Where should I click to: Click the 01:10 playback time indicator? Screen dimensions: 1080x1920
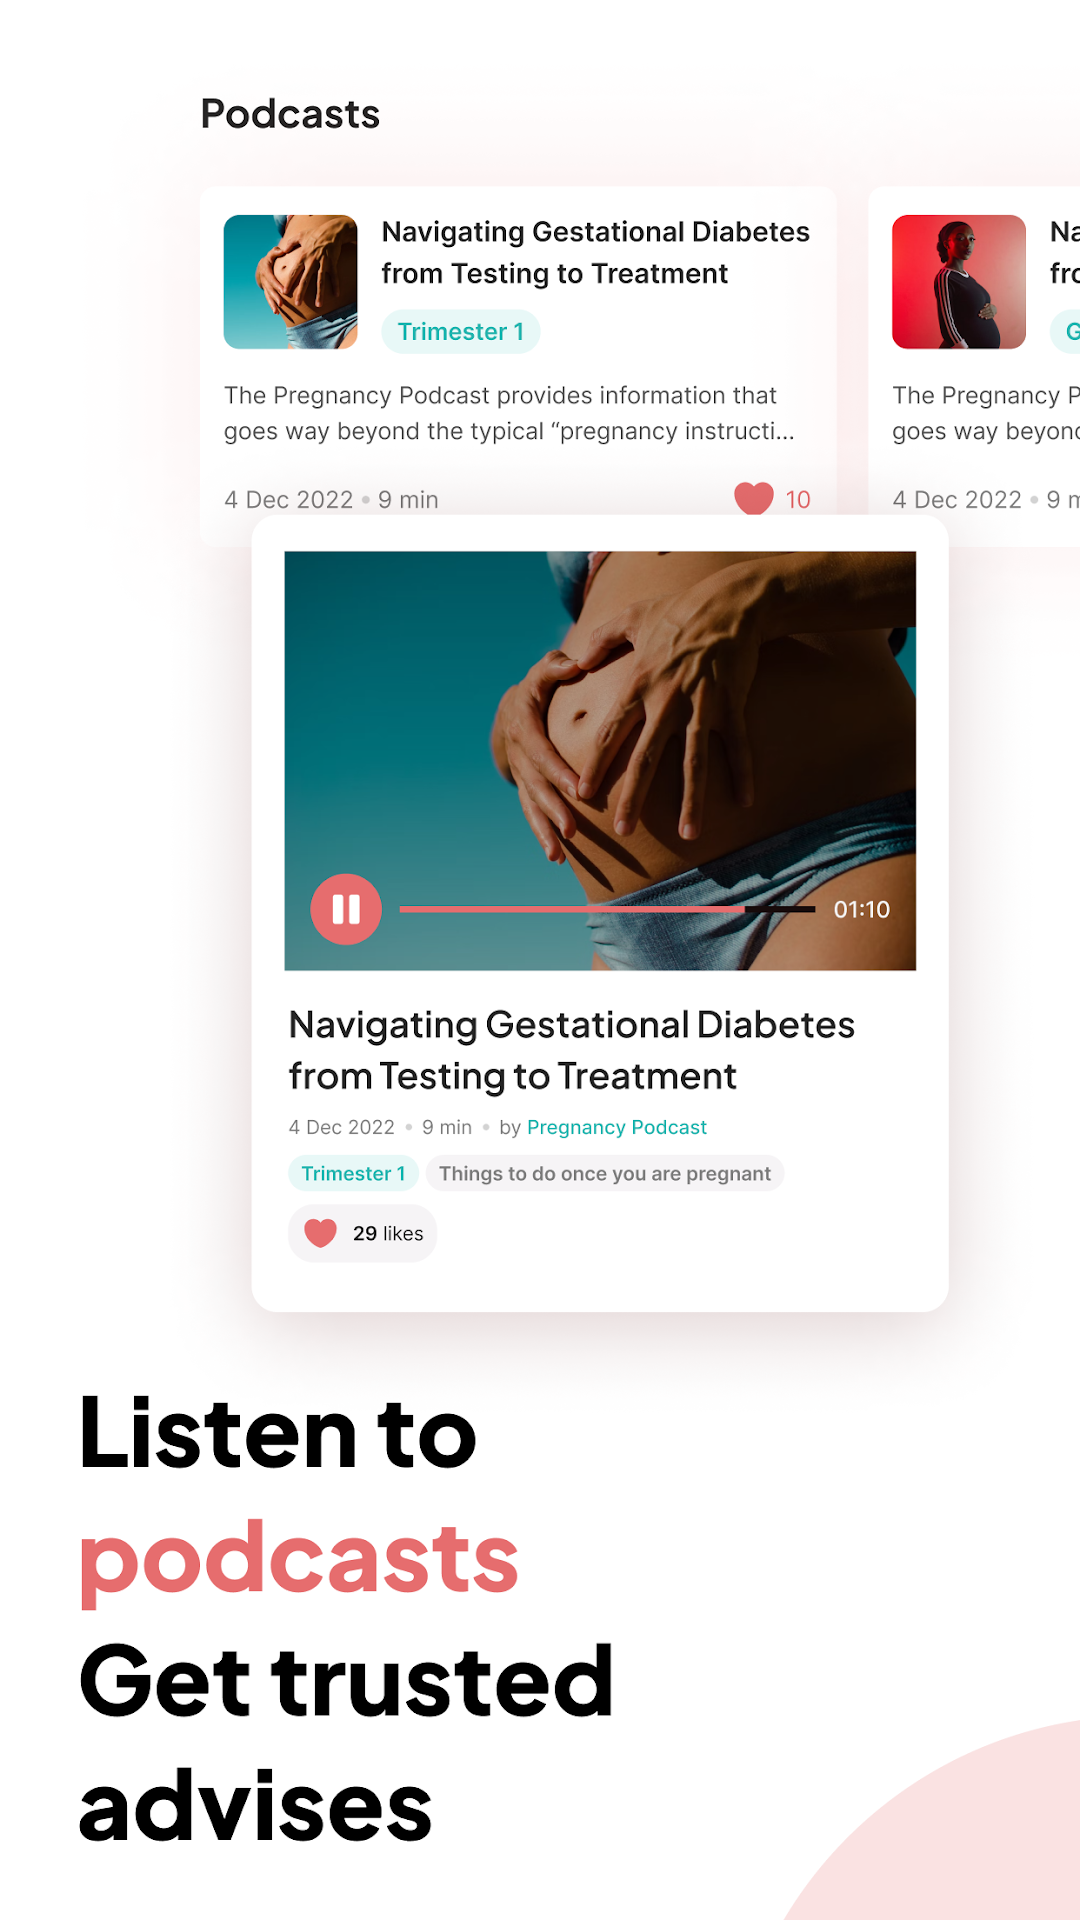(x=862, y=909)
